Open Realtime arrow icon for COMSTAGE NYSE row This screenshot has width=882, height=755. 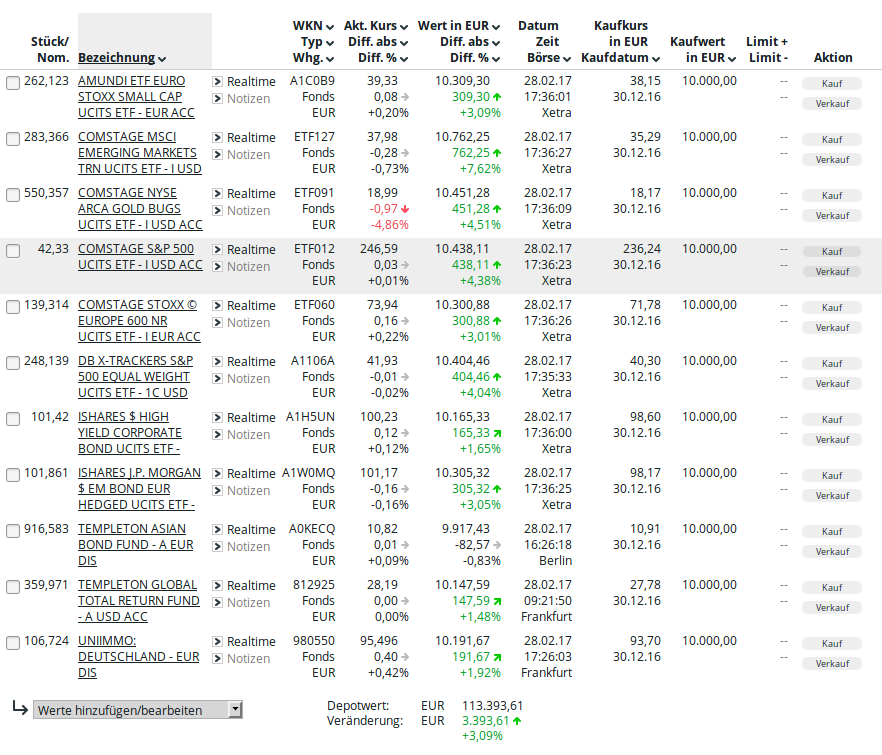coord(217,194)
